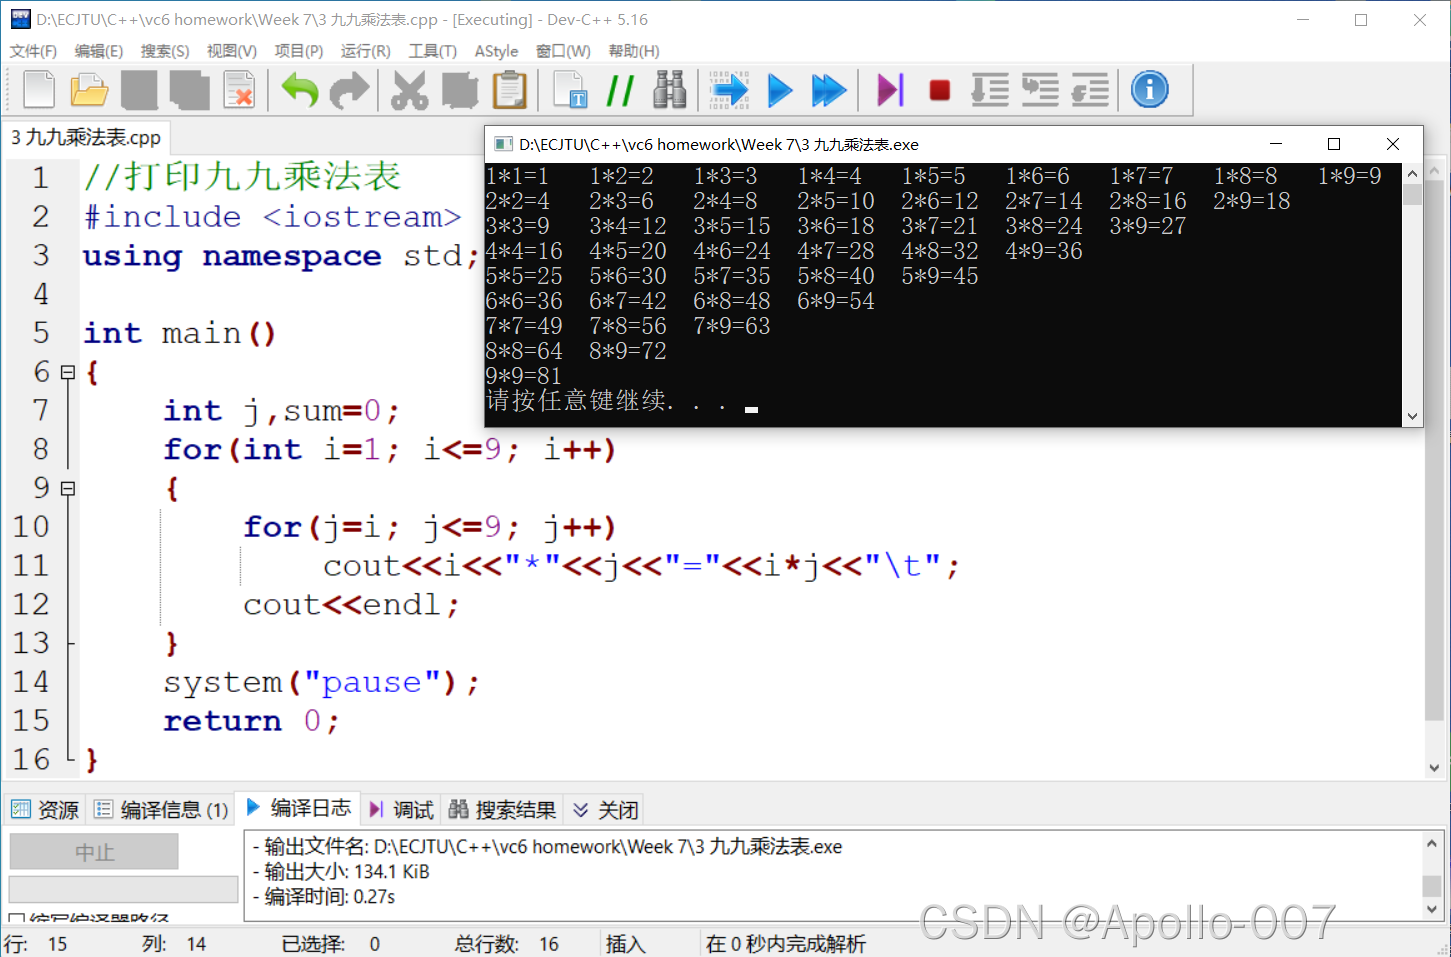Undo the last edit
The width and height of the screenshot is (1451, 957).
pos(299,90)
